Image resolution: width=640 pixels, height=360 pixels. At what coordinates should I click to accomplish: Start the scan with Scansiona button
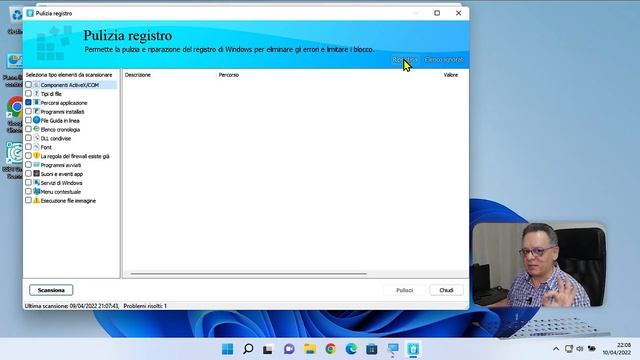51,290
